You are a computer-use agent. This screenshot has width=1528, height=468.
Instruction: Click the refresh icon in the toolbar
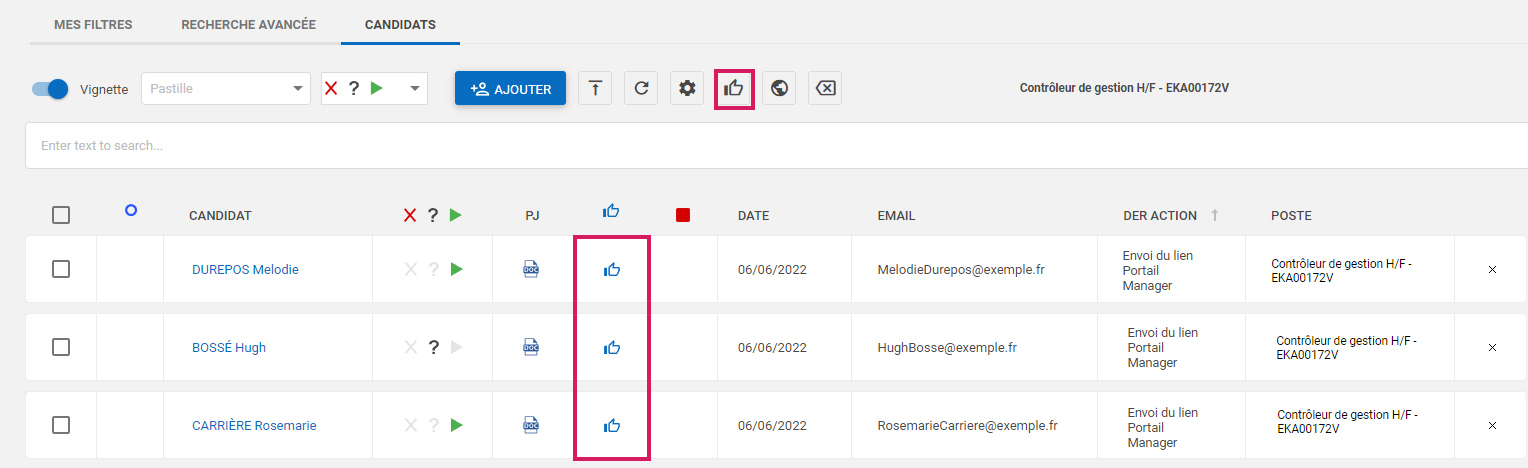tap(641, 88)
